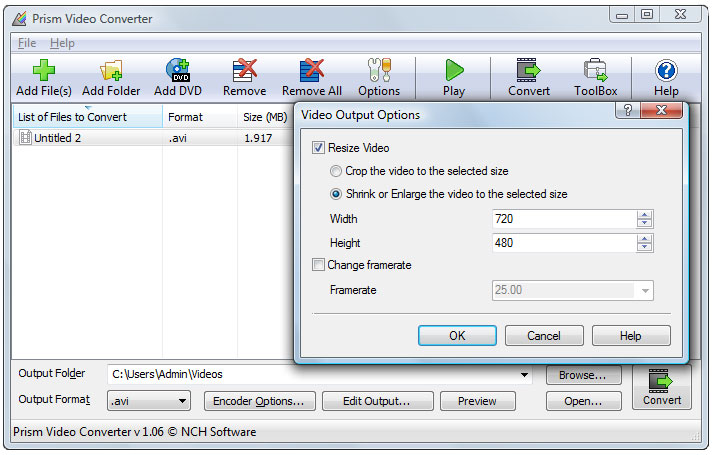This screenshot has height=455, width=713.
Task: Click the Browse... button
Action: click(583, 375)
